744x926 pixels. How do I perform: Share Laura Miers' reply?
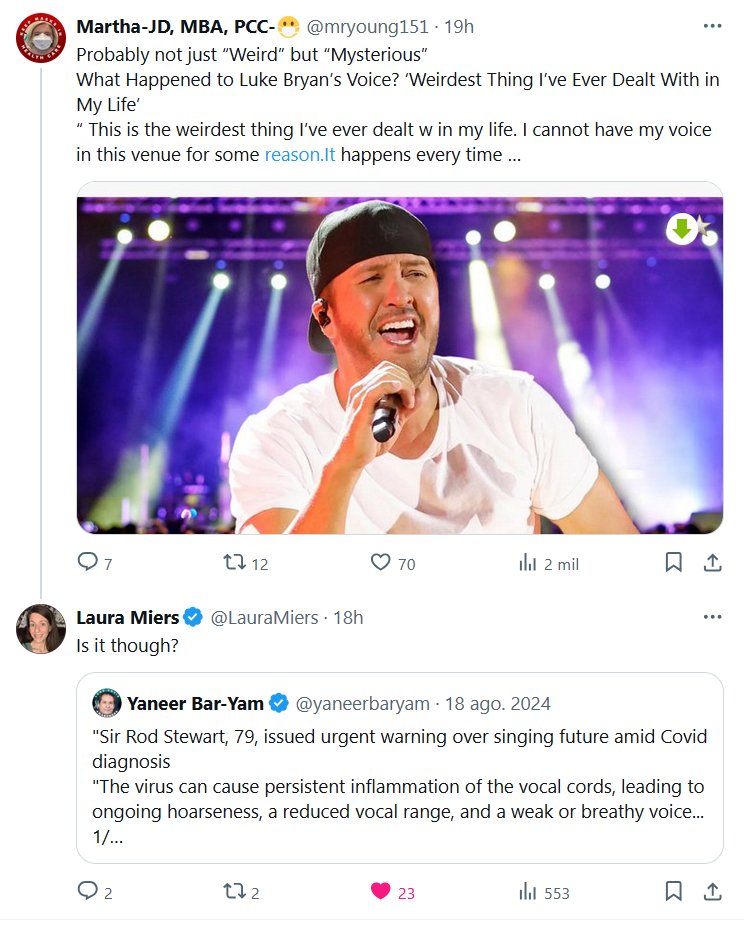(712, 891)
